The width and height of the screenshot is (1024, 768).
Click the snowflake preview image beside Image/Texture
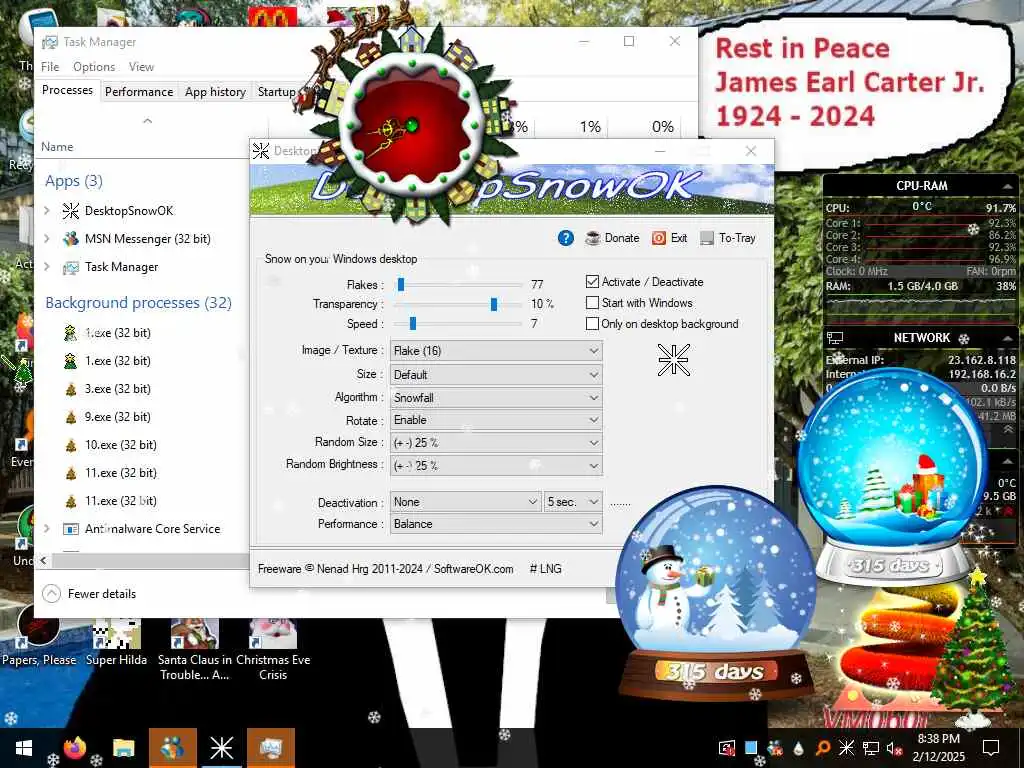[673, 360]
